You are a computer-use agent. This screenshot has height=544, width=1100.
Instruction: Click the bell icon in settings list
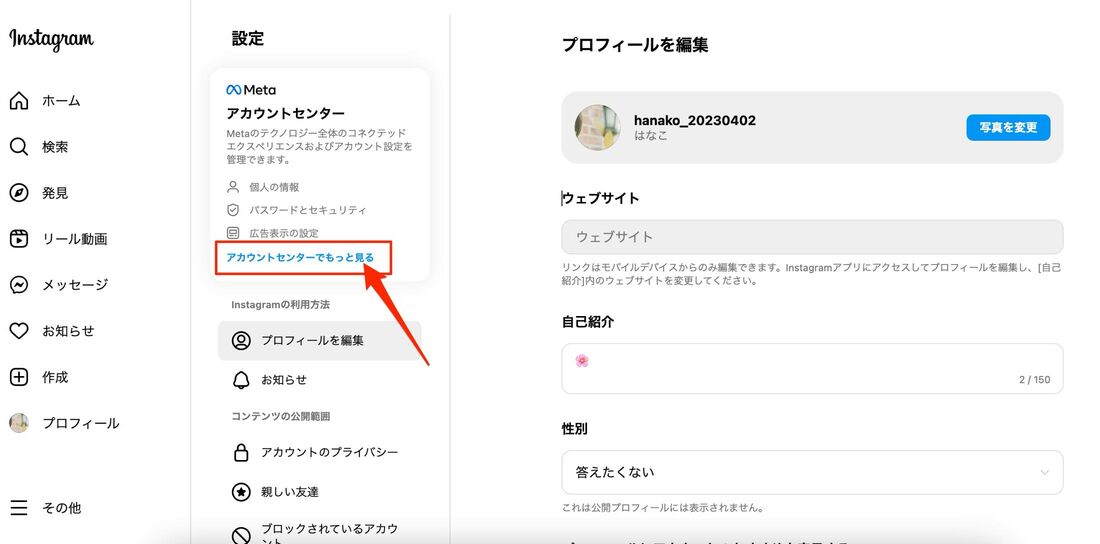pyautogui.click(x=241, y=380)
